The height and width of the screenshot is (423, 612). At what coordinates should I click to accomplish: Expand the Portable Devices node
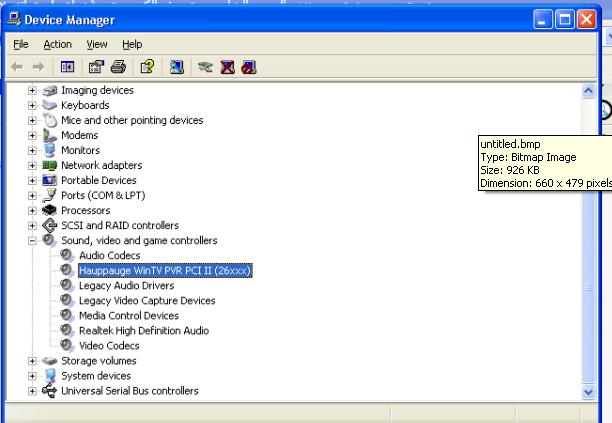[32, 181]
